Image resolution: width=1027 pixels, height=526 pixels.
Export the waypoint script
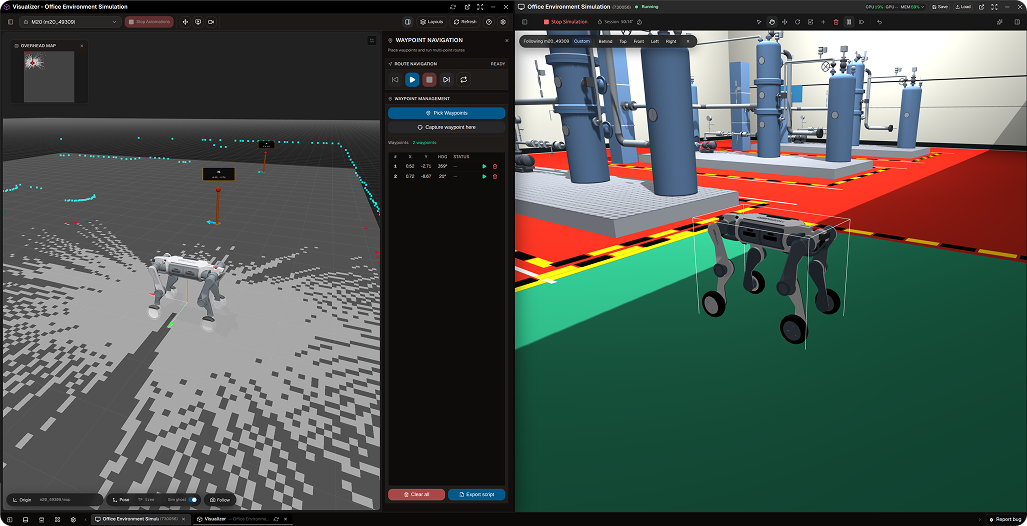(477, 495)
